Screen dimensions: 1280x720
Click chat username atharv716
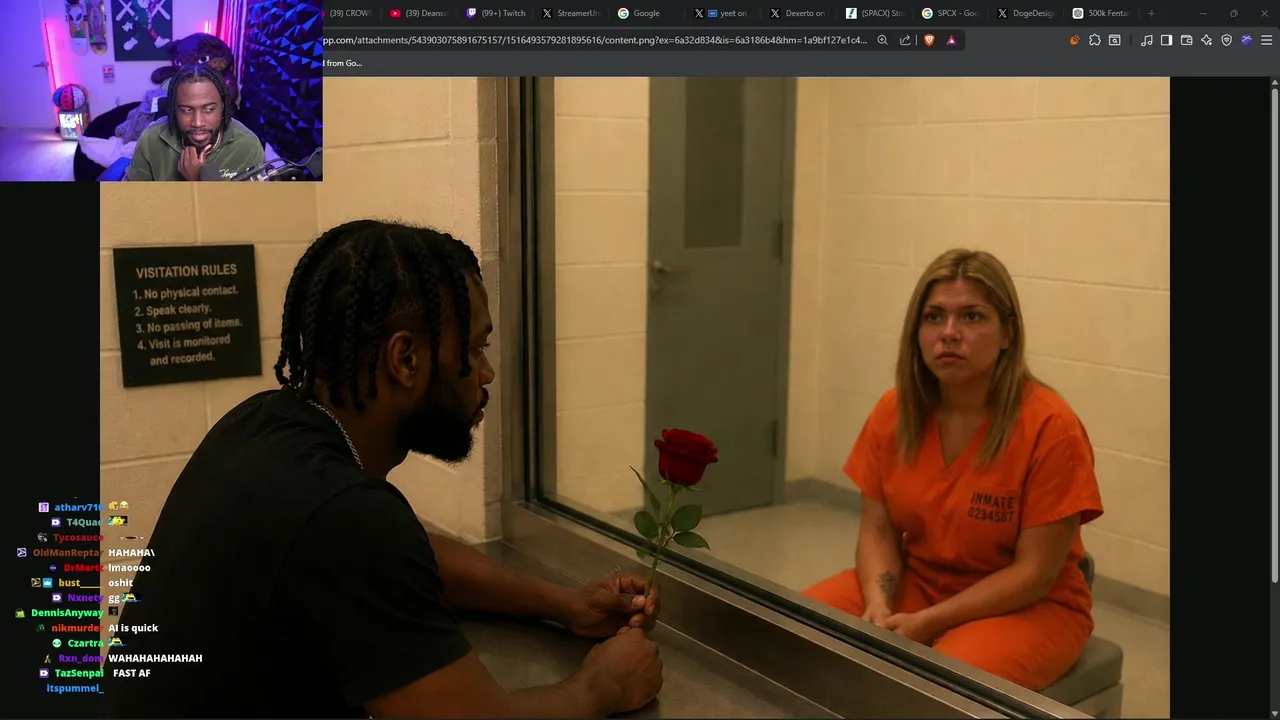pyautogui.click(x=78, y=507)
